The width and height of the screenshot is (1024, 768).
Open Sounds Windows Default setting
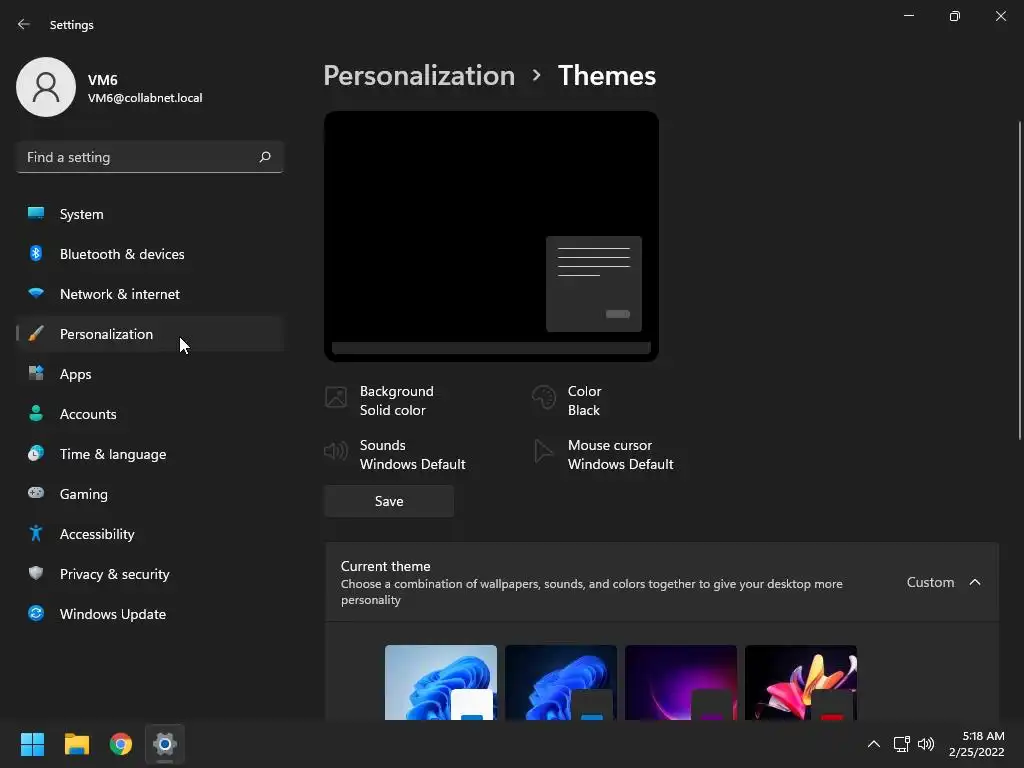[395, 455]
